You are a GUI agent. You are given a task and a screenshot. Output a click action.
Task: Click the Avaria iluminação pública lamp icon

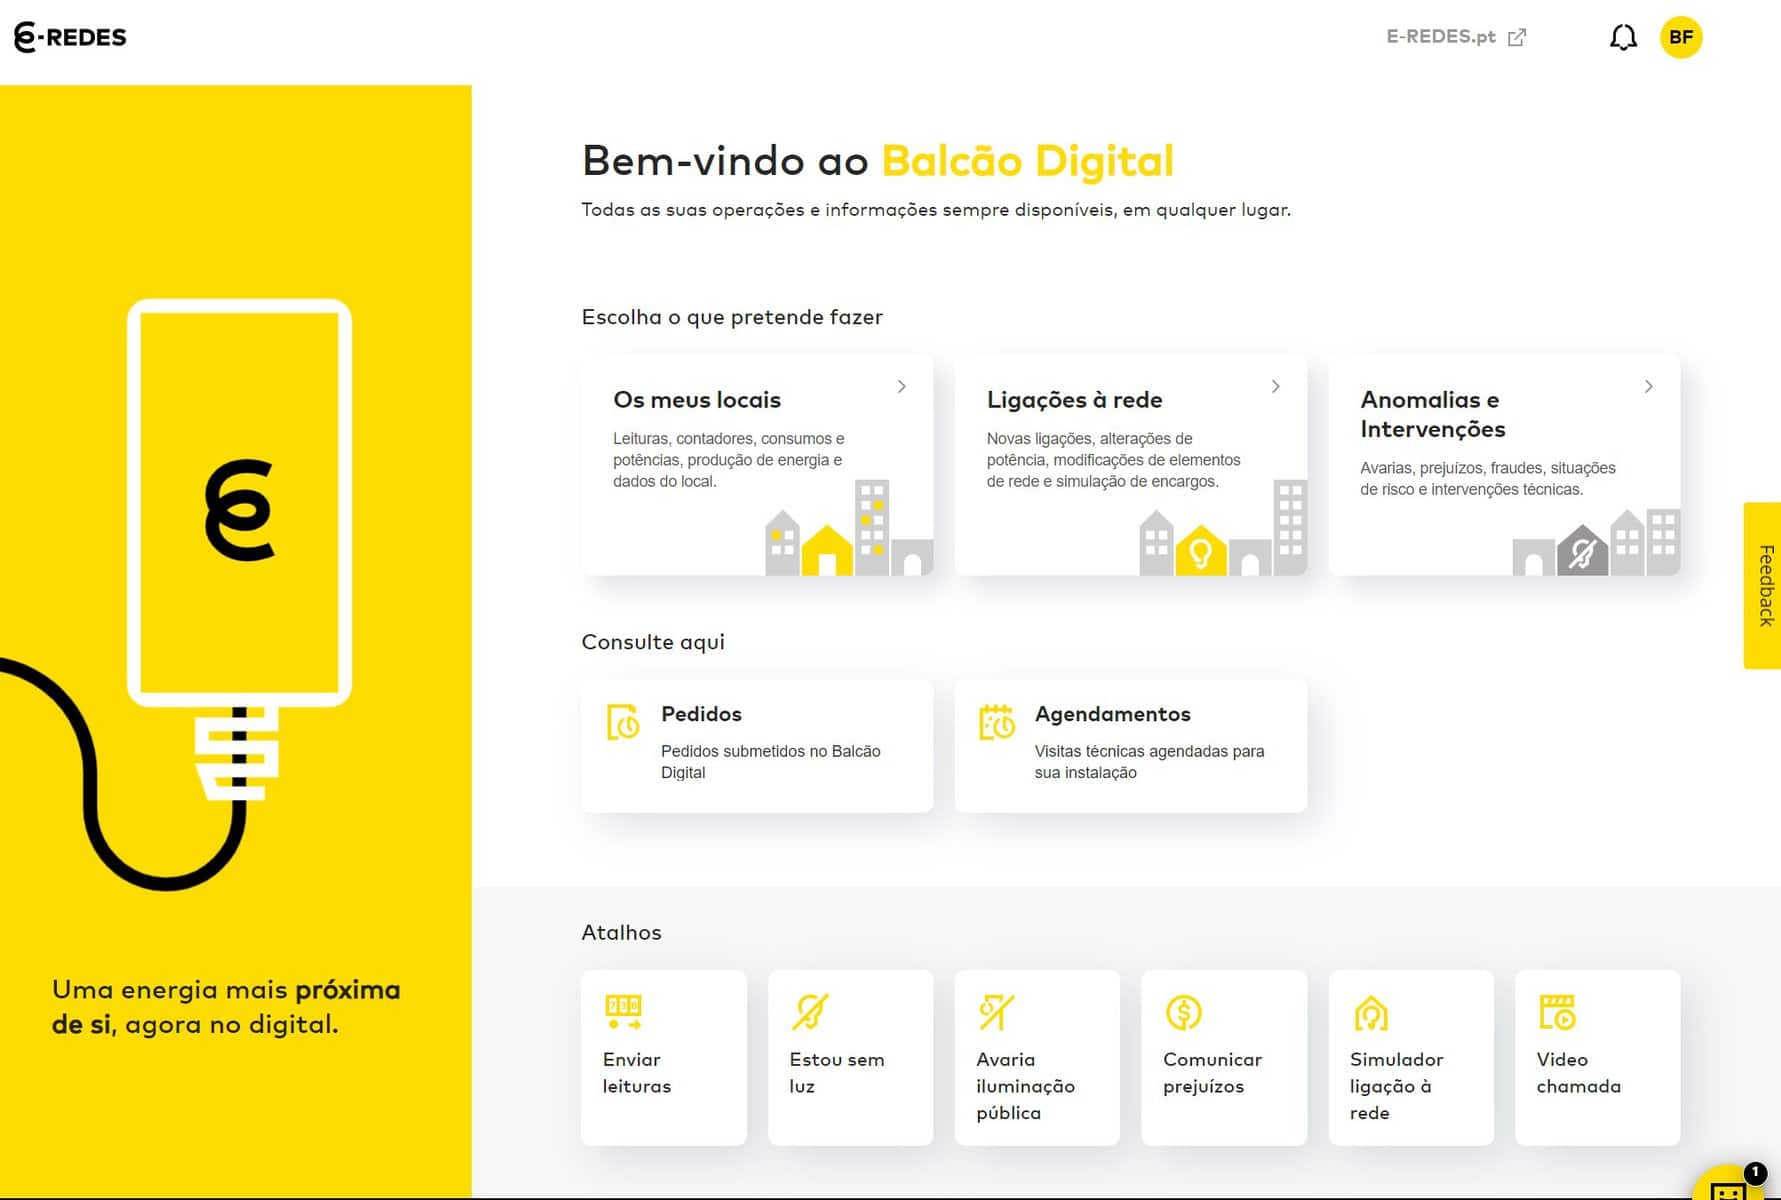pyautogui.click(x=996, y=1012)
